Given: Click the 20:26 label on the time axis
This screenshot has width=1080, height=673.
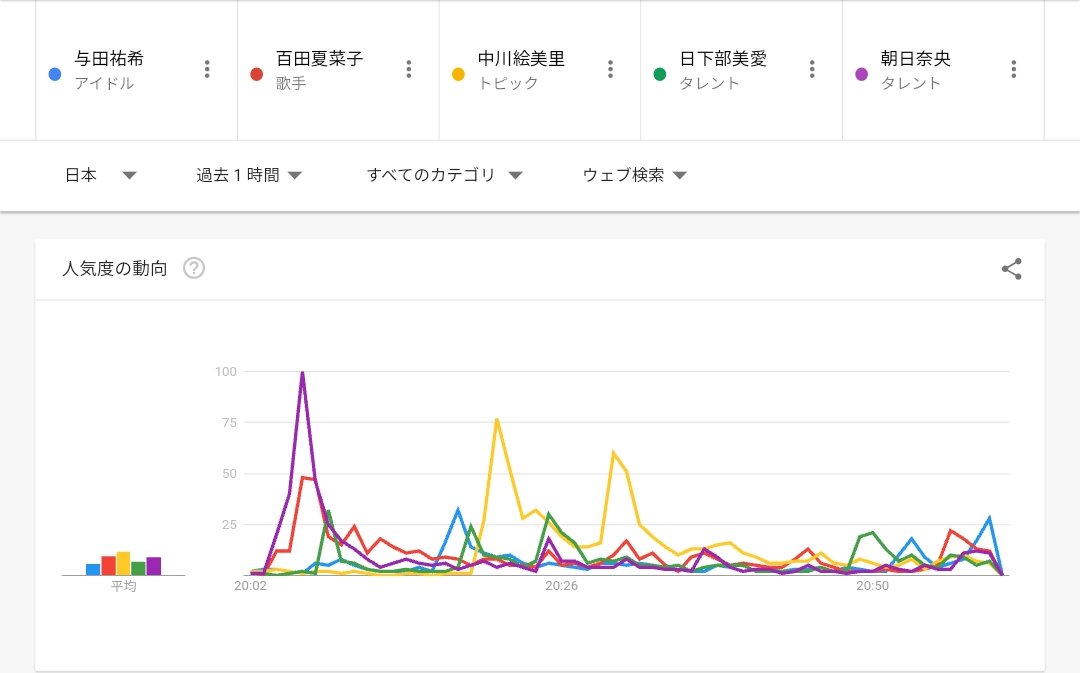Looking at the screenshot, I should click(561, 586).
